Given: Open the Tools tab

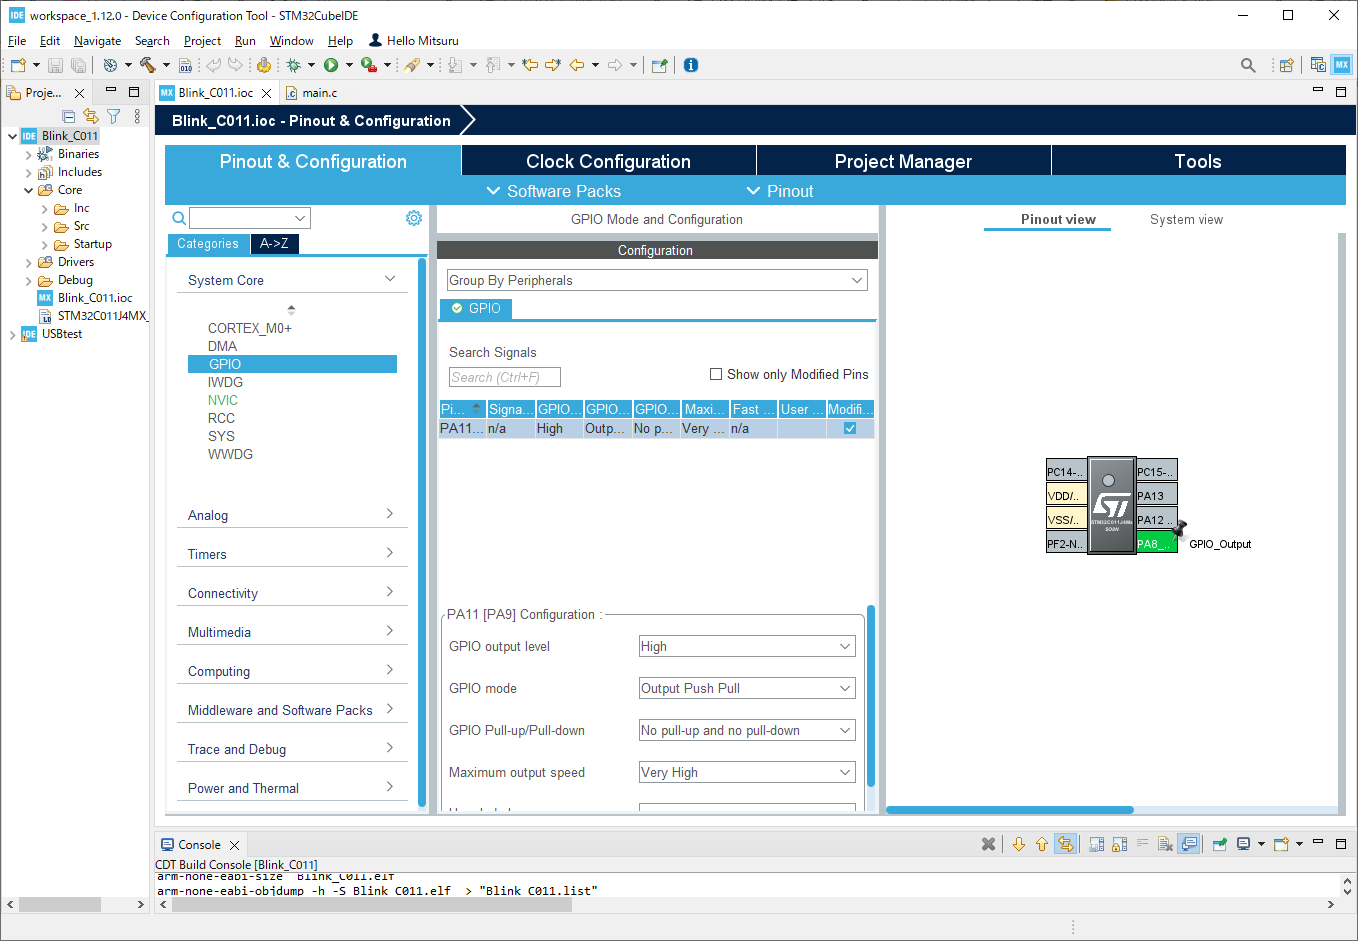Looking at the screenshot, I should 1198,161.
